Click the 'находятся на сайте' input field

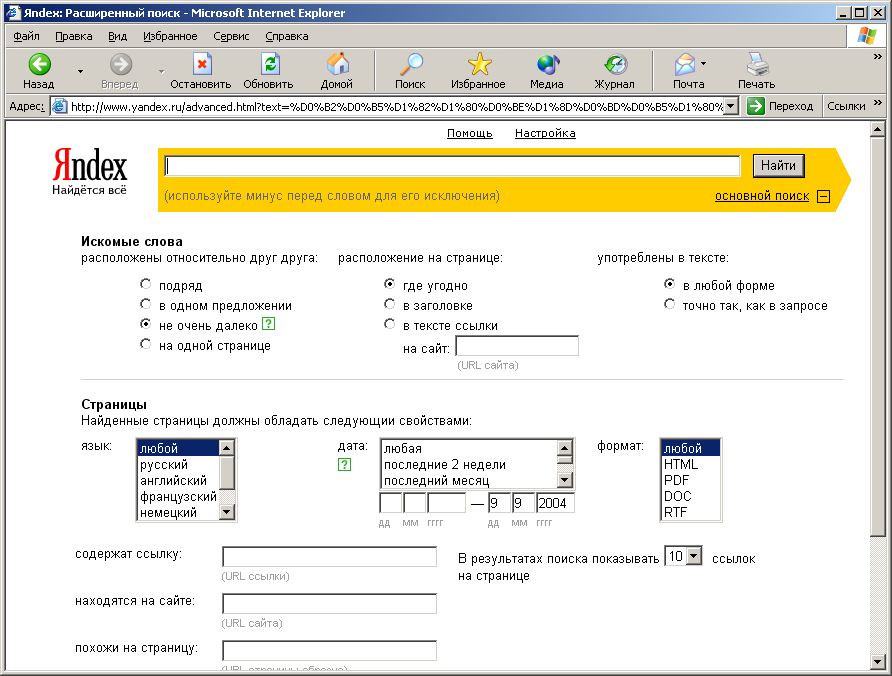click(x=329, y=603)
